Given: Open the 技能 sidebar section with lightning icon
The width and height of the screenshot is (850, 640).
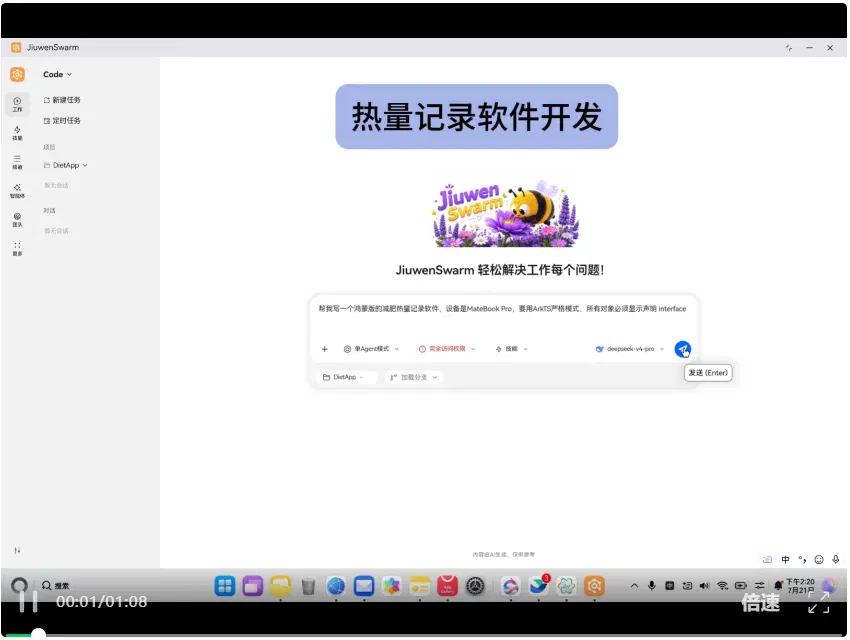Looking at the screenshot, I should [17, 133].
